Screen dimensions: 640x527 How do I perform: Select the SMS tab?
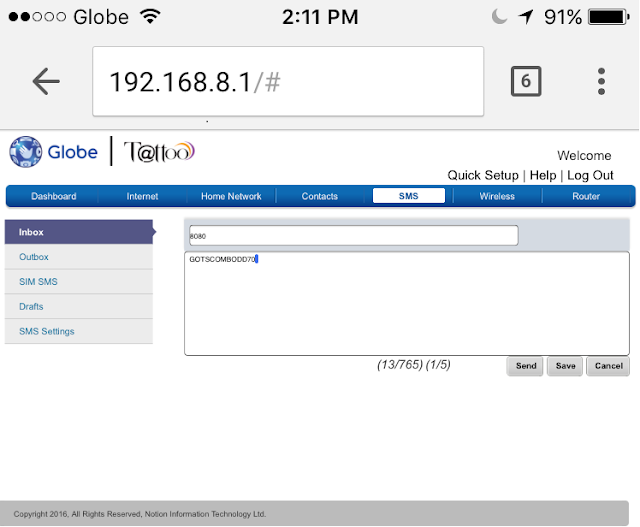pos(409,196)
